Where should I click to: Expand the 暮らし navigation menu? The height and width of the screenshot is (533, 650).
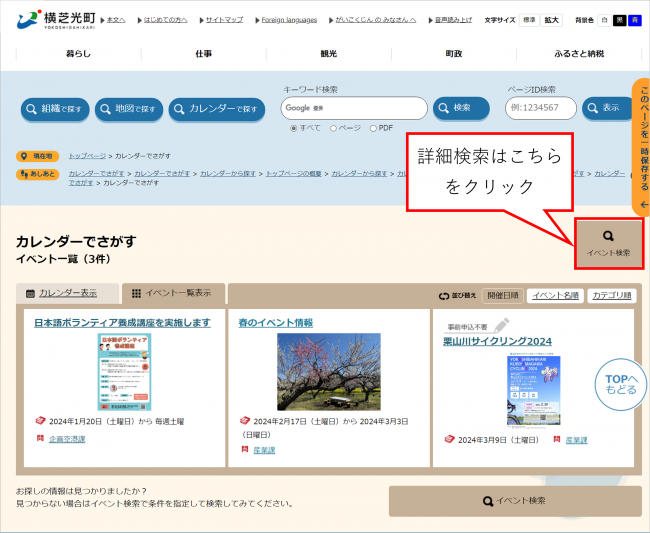pyautogui.click(x=78, y=53)
